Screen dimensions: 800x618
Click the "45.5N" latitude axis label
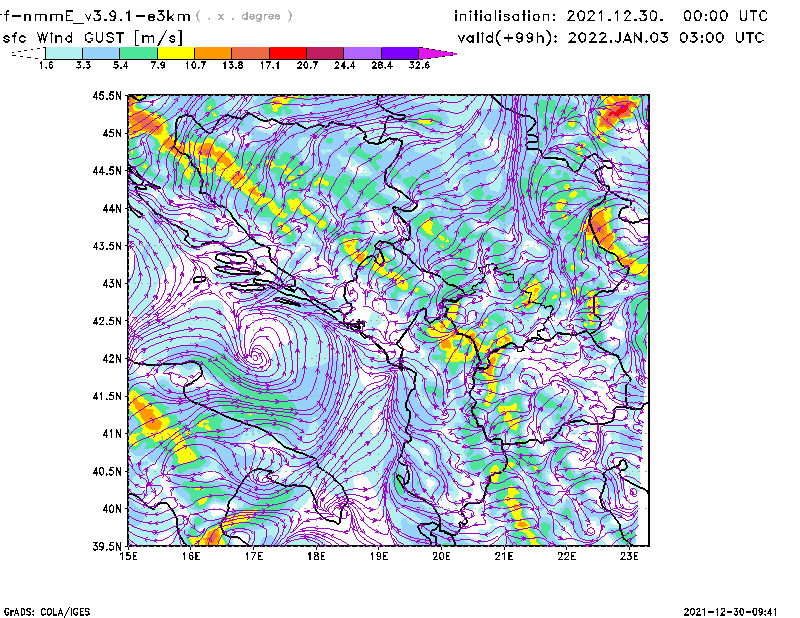[x=107, y=96]
